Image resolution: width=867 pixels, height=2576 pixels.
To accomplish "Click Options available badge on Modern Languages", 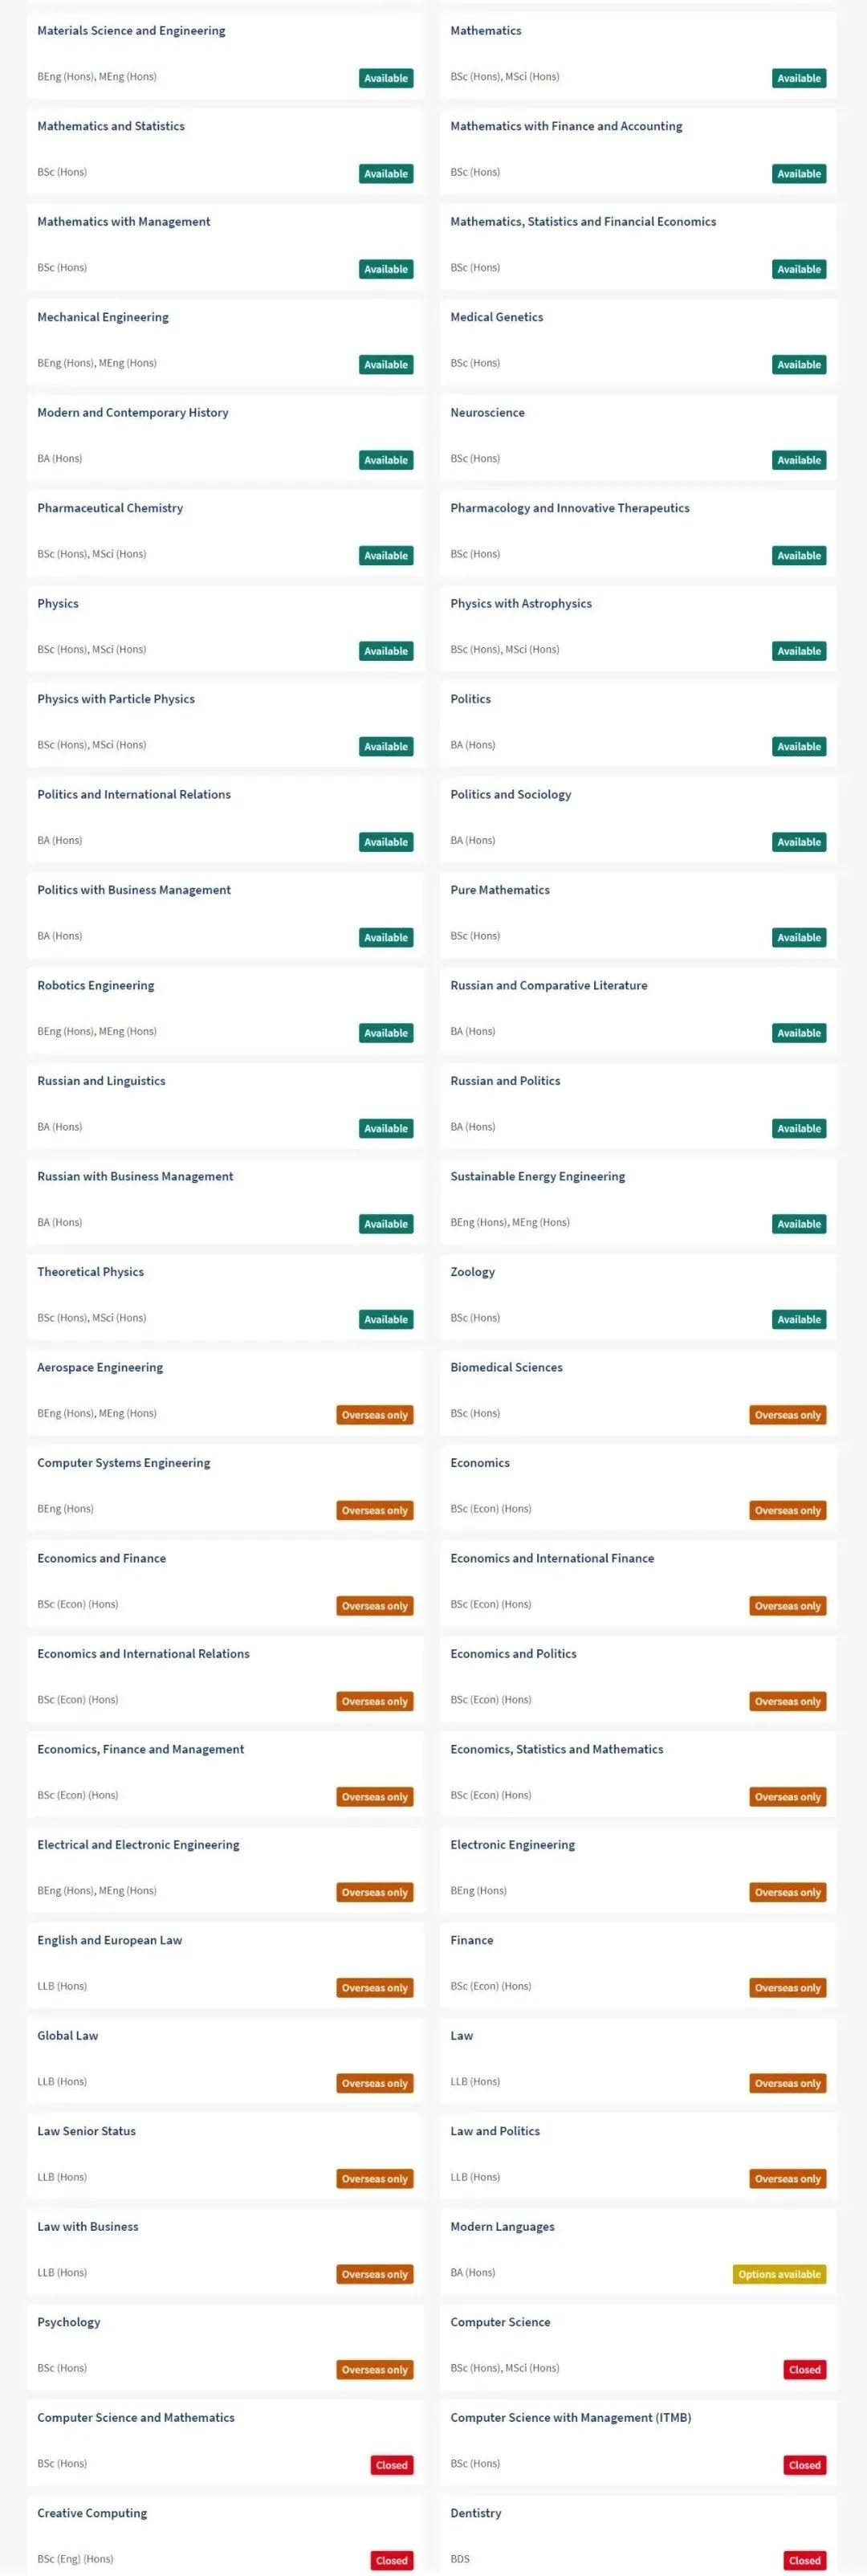I will (780, 2274).
